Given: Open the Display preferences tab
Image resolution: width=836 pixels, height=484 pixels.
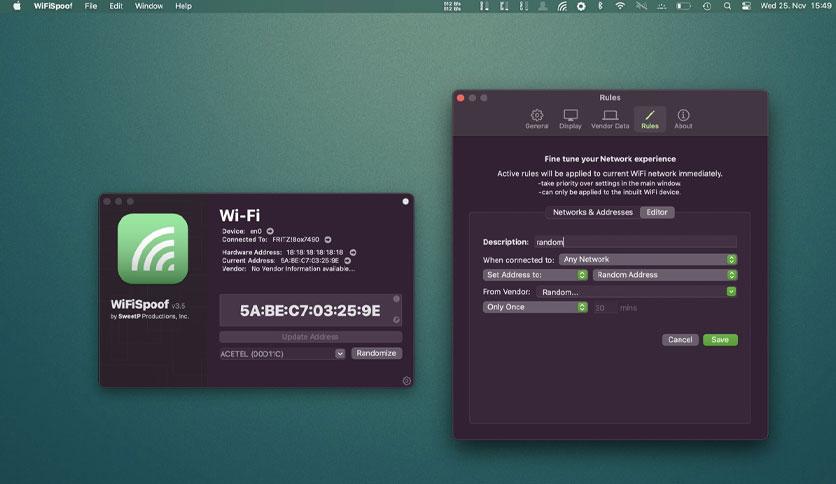Looking at the screenshot, I should click(x=570, y=119).
